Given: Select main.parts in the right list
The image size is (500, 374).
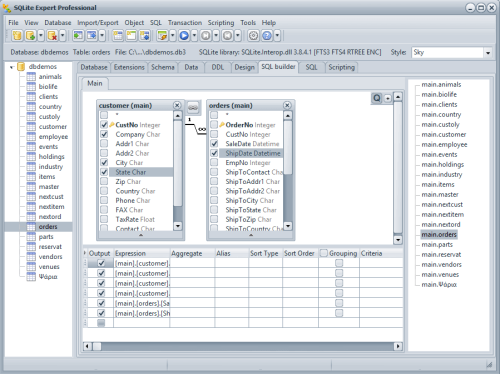Looking at the screenshot, I should 437,245.
